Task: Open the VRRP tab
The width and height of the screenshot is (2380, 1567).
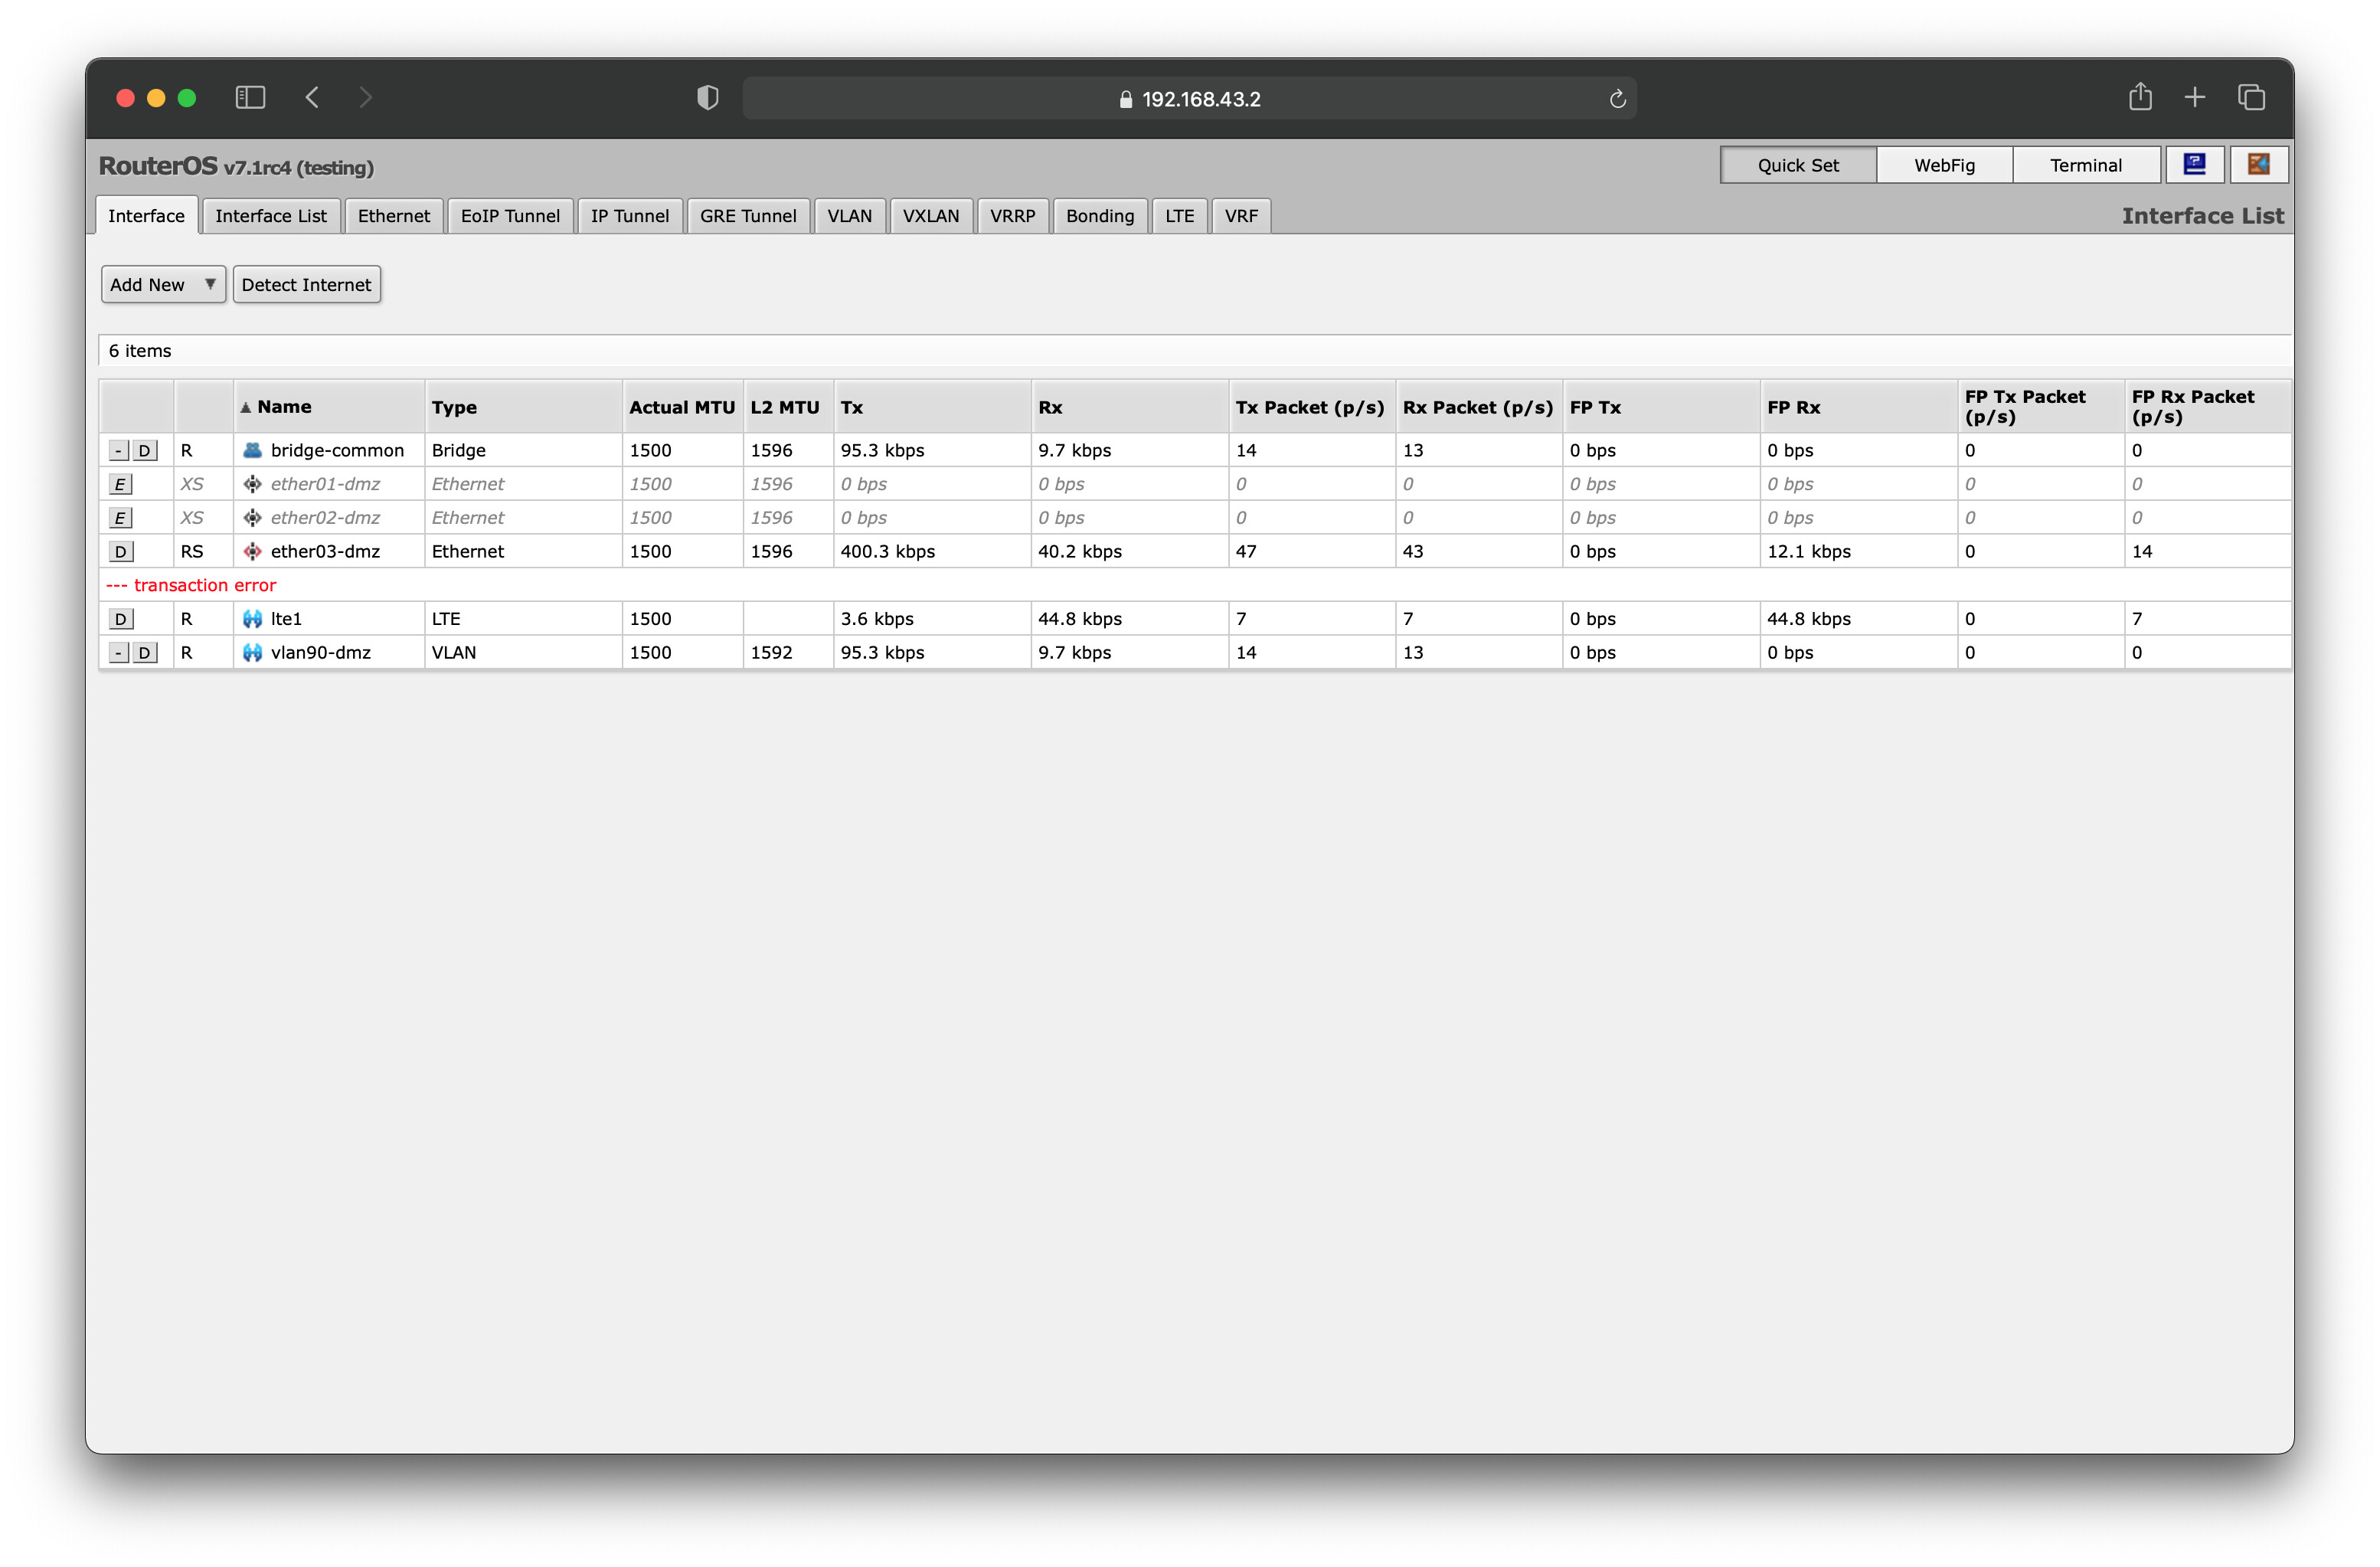Action: (x=1012, y=215)
